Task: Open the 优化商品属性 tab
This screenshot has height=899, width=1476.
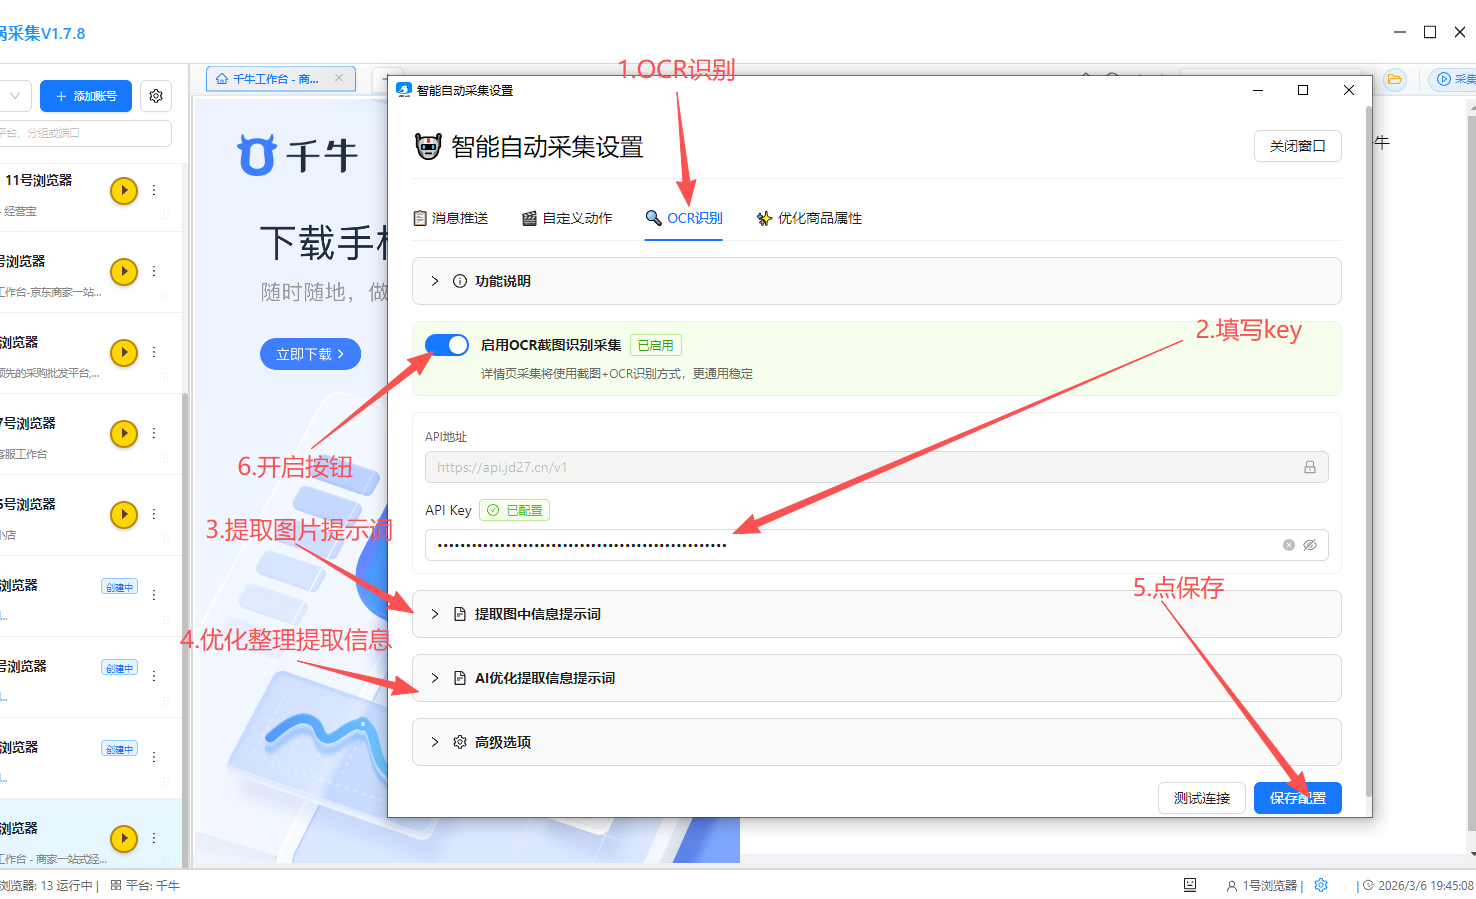Action: pyautogui.click(x=809, y=218)
